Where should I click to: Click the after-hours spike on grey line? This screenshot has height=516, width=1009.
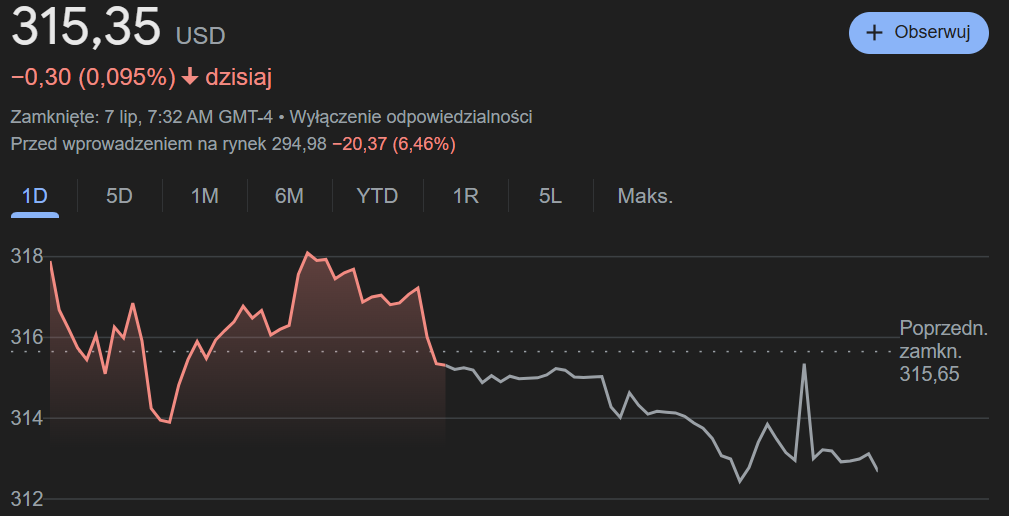804,364
